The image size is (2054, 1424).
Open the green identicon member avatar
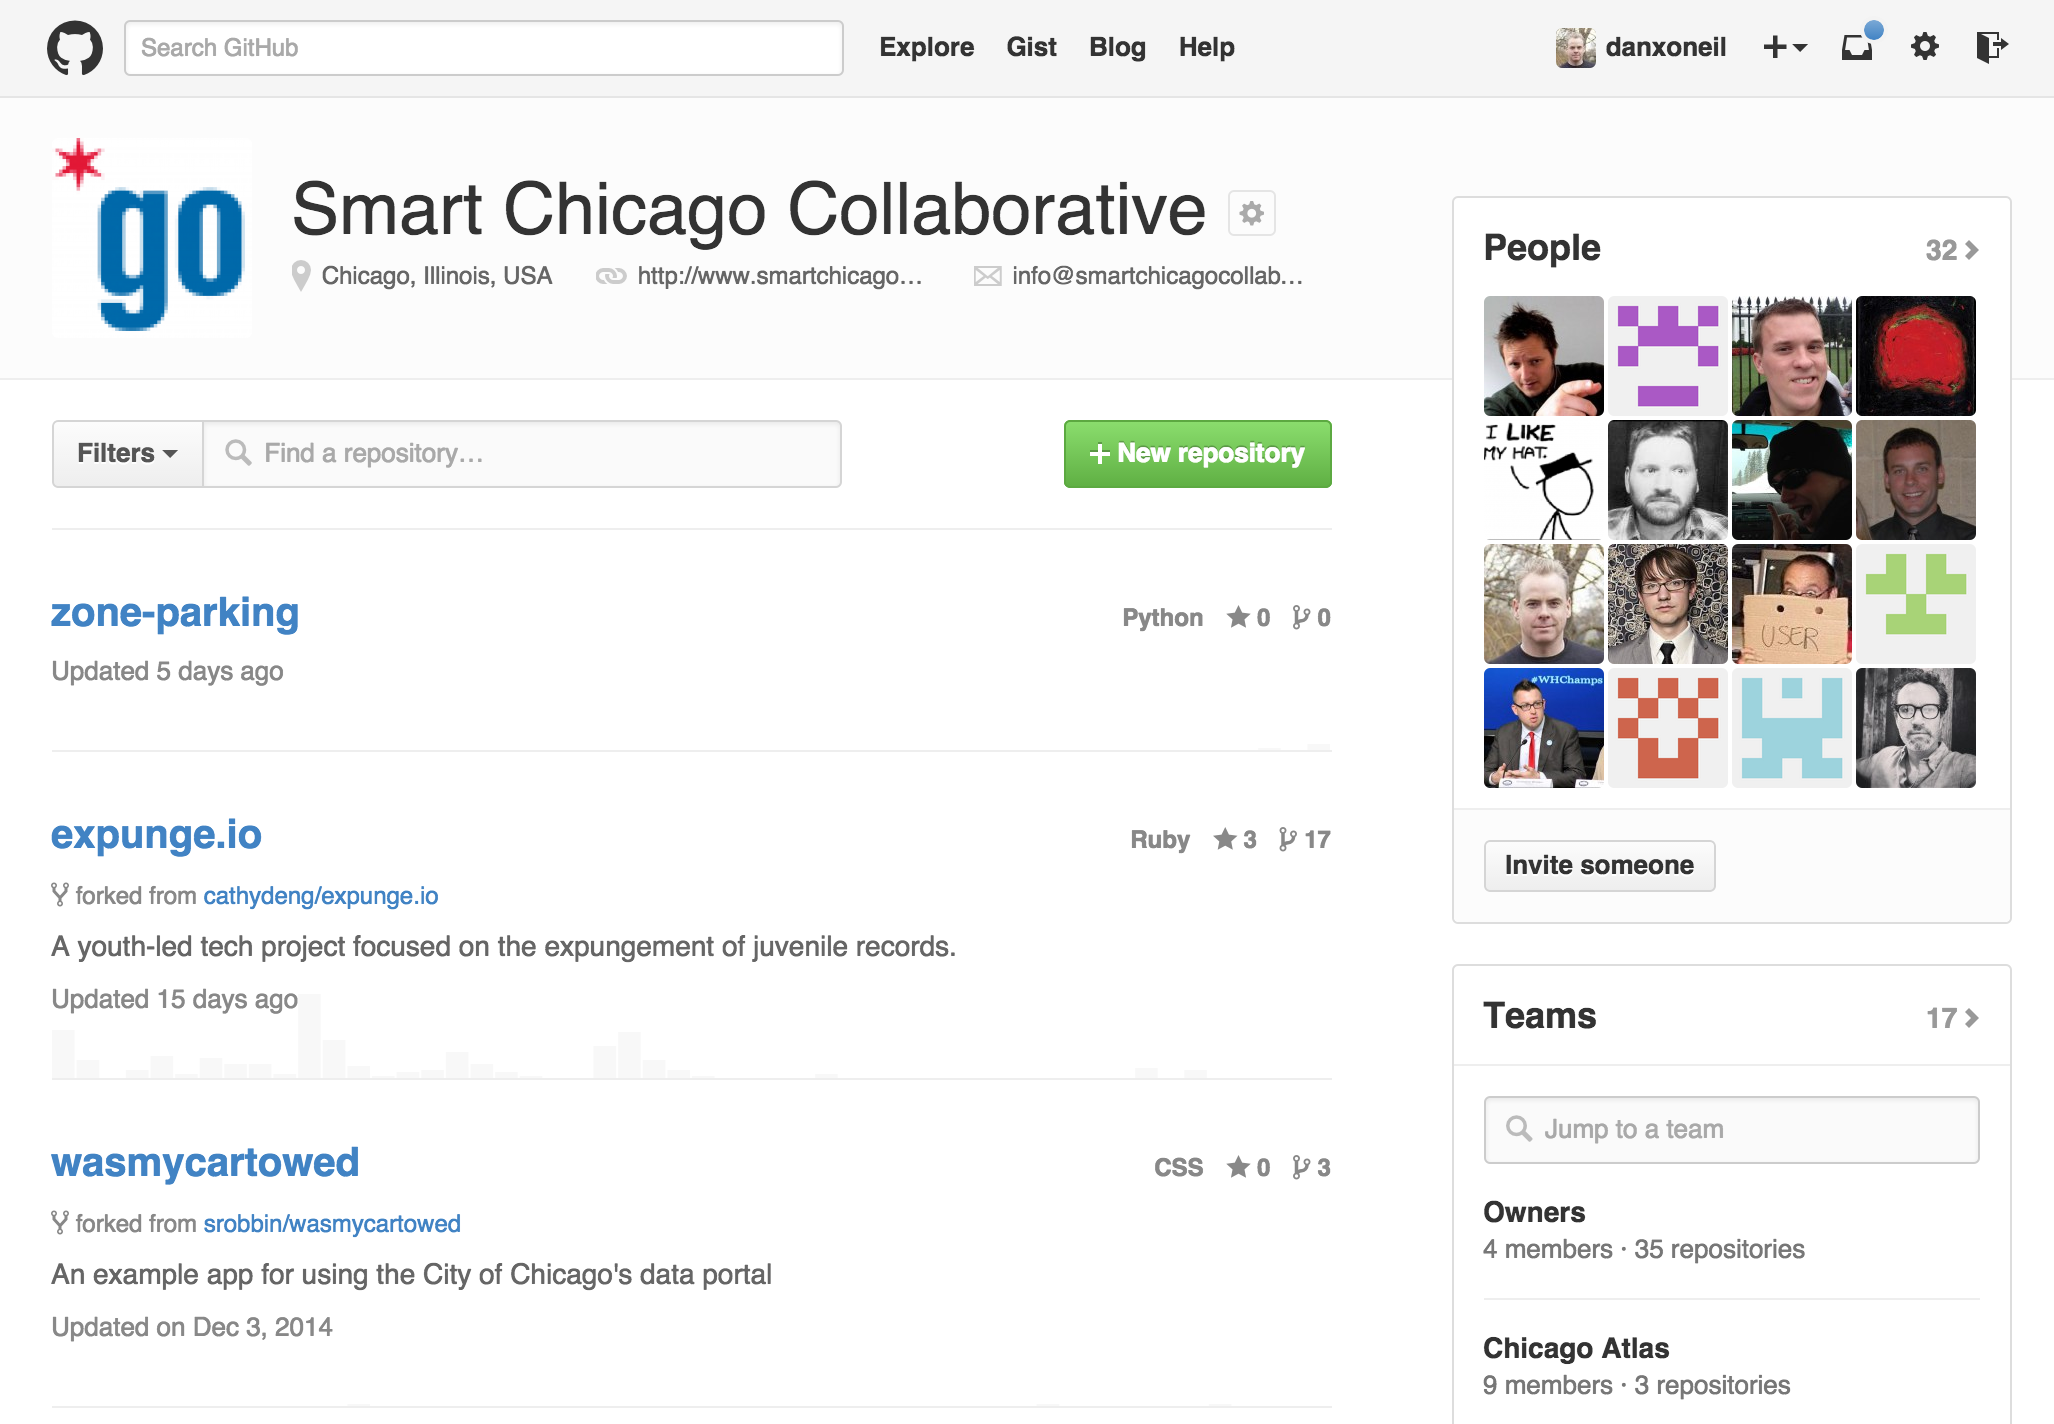click(1916, 604)
